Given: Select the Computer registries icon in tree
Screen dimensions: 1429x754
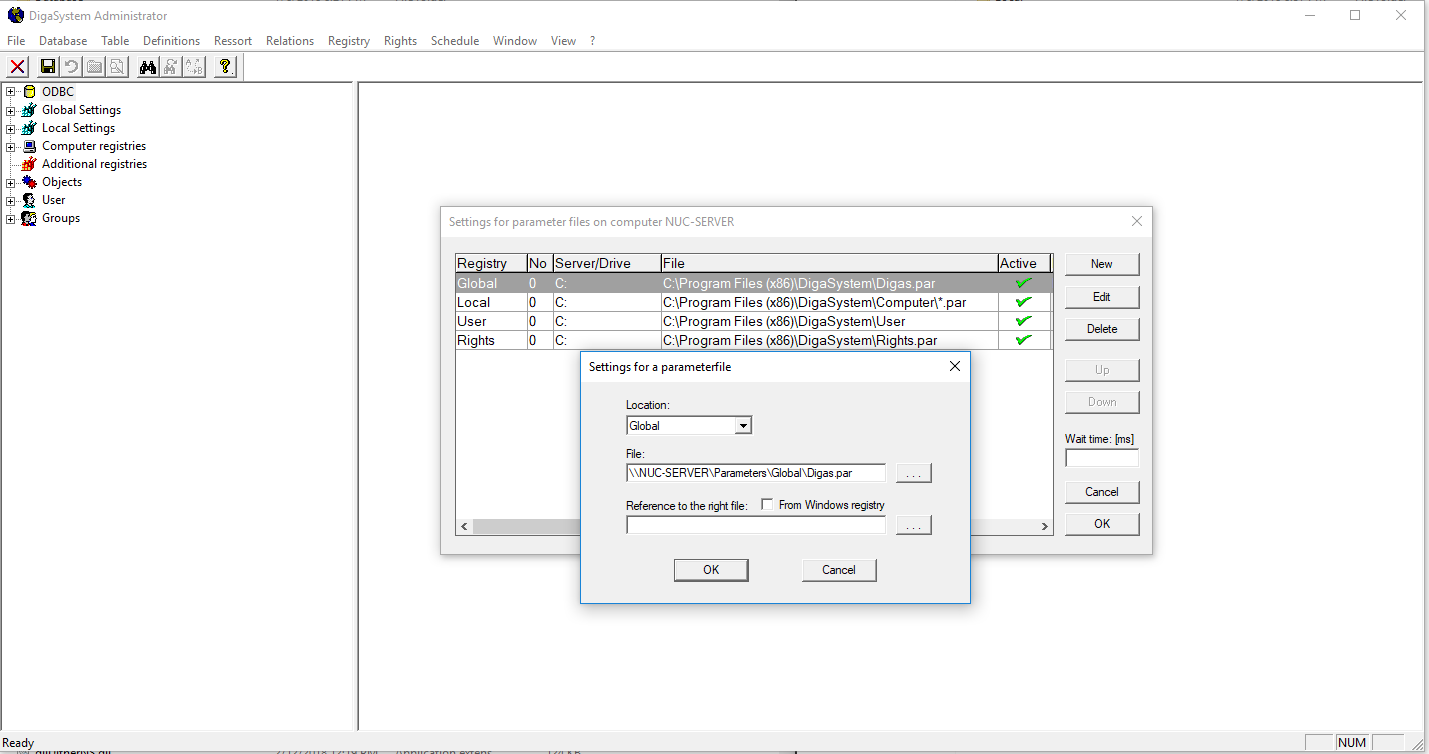Looking at the screenshot, I should click(29, 146).
